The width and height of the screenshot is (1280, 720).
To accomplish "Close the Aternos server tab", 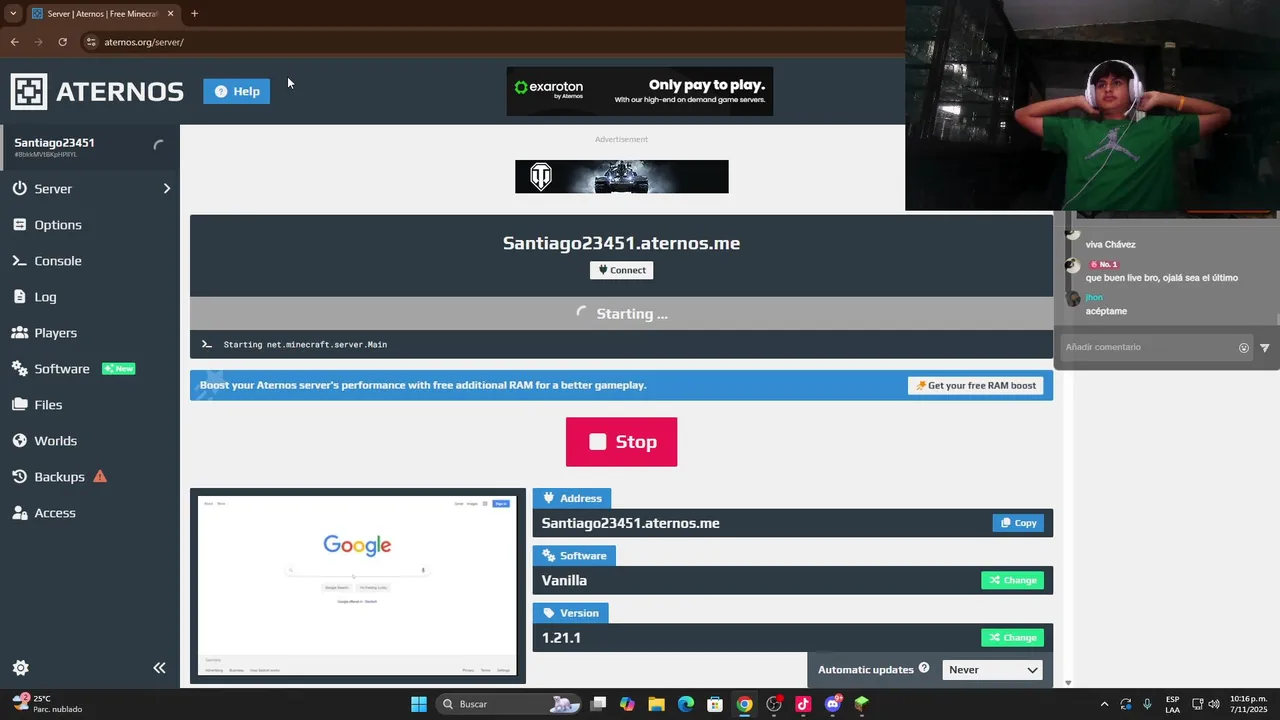I will click(170, 14).
